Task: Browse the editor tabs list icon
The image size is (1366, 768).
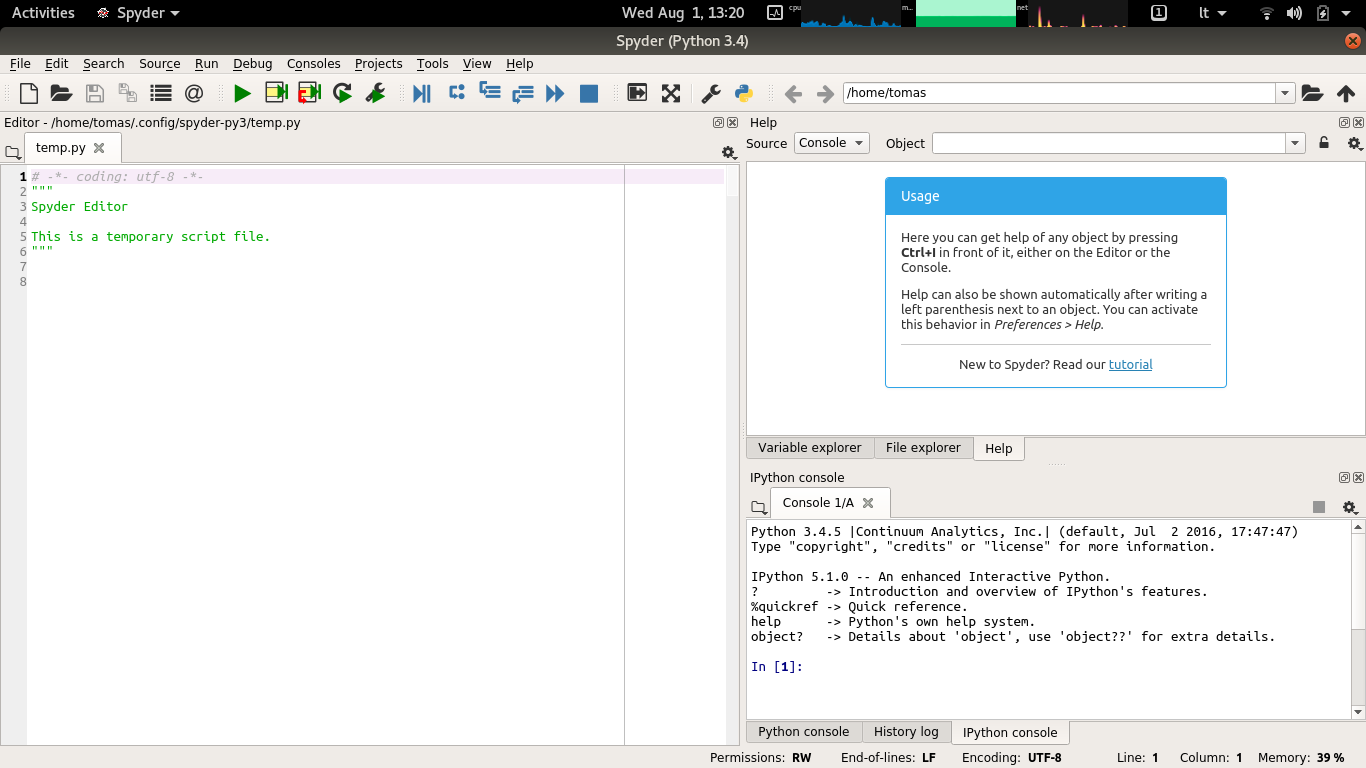Action: [x=12, y=153]
